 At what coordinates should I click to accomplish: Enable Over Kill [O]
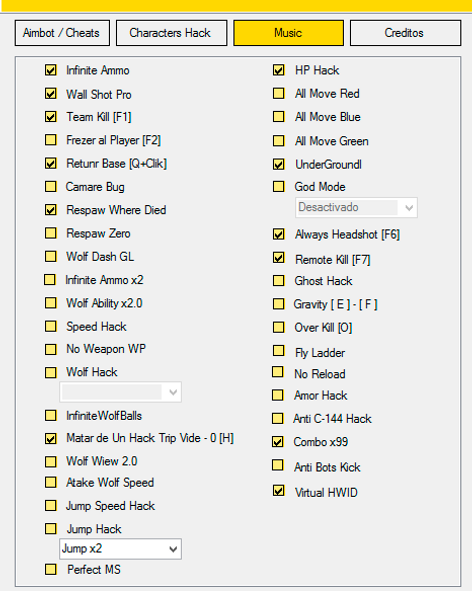pyautogui.click(x=279, y=328)
